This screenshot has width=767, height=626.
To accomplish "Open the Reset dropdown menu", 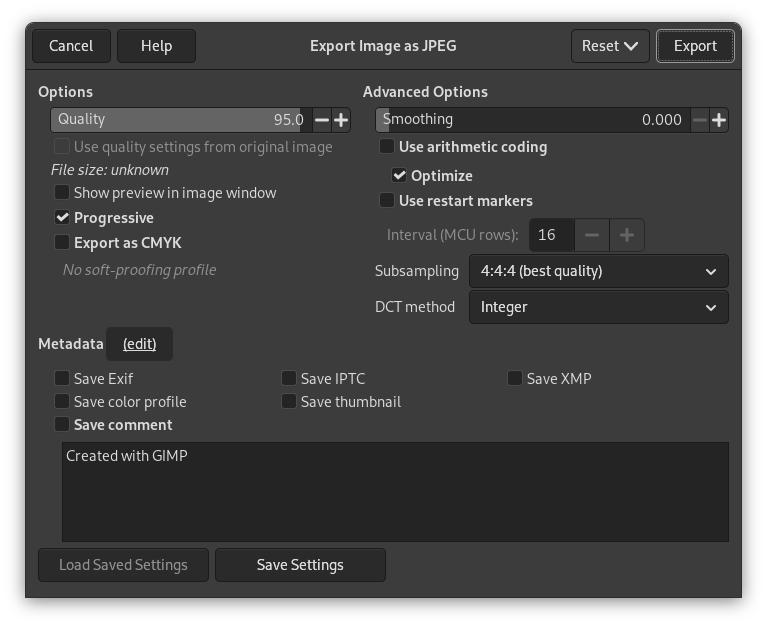I will click(610, 46).
